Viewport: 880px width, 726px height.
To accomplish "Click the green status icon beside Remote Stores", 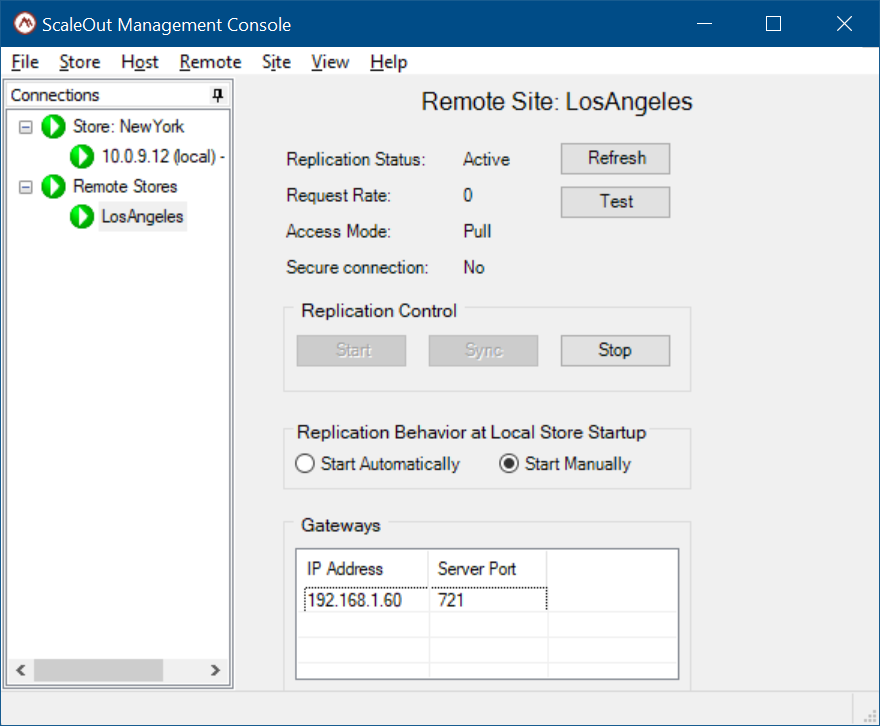I will click(53, 186).
